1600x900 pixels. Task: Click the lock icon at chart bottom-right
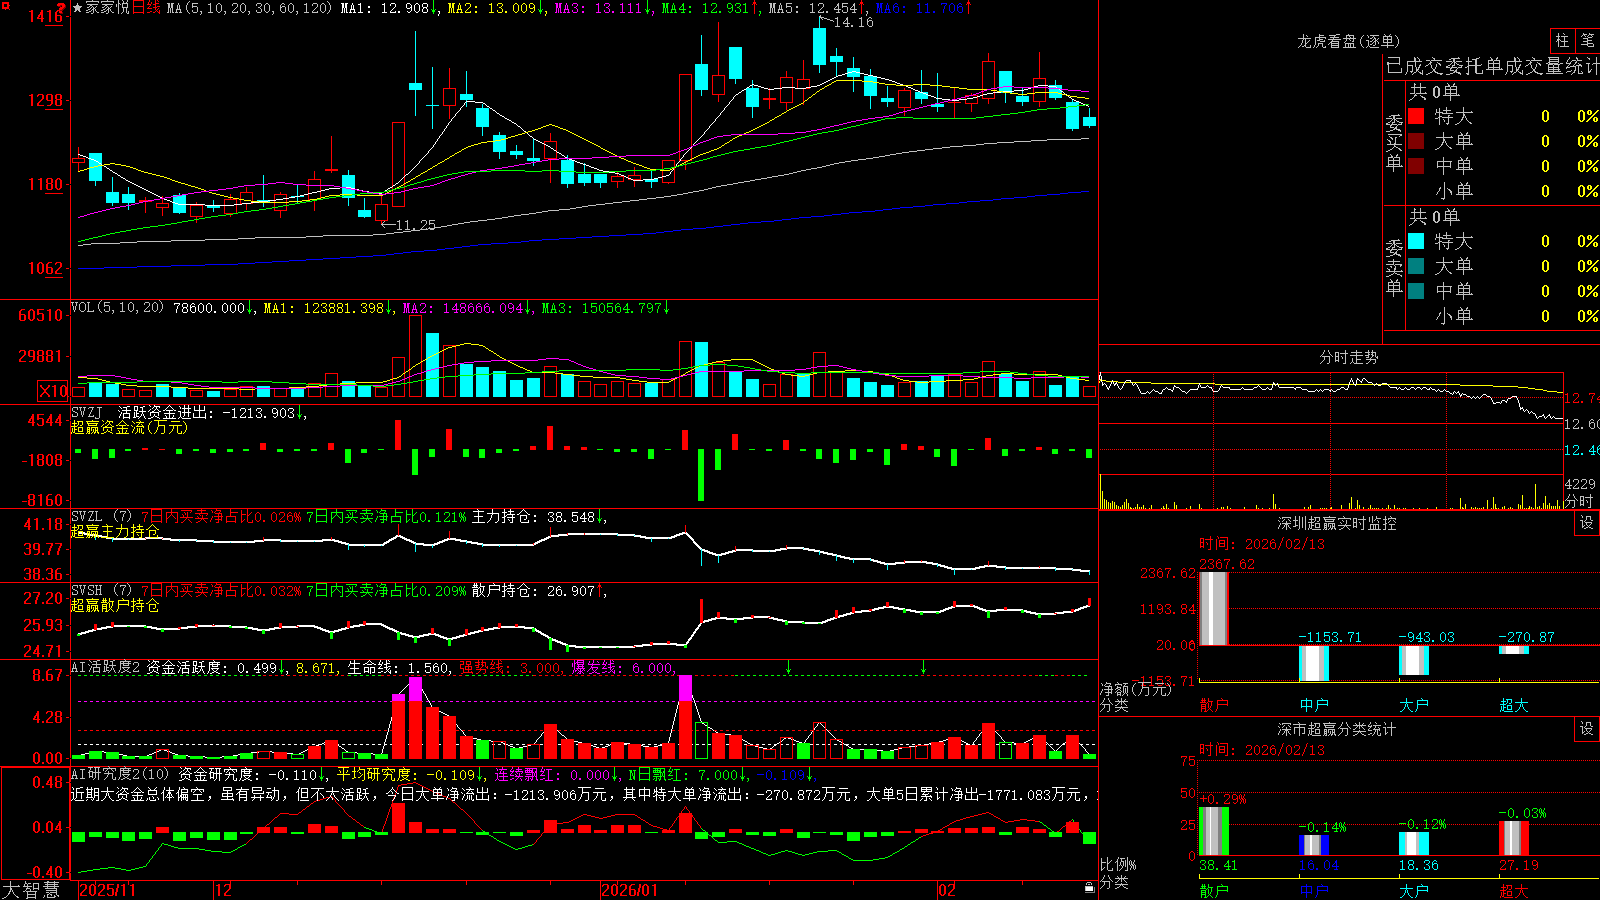pos(1090,888)
